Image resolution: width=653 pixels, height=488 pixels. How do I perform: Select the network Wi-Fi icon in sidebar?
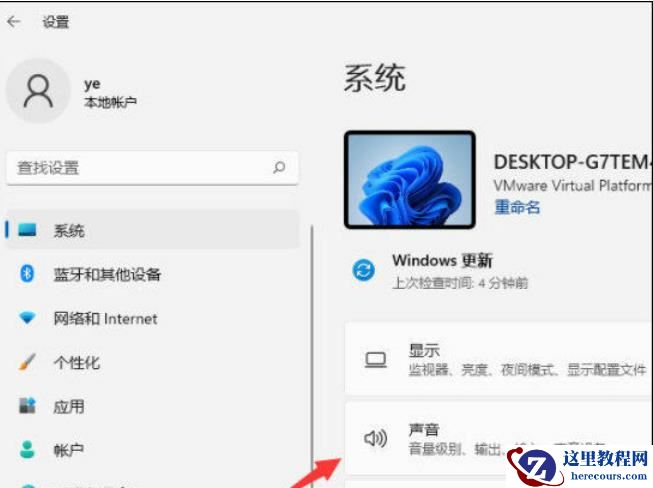point(27,318)
